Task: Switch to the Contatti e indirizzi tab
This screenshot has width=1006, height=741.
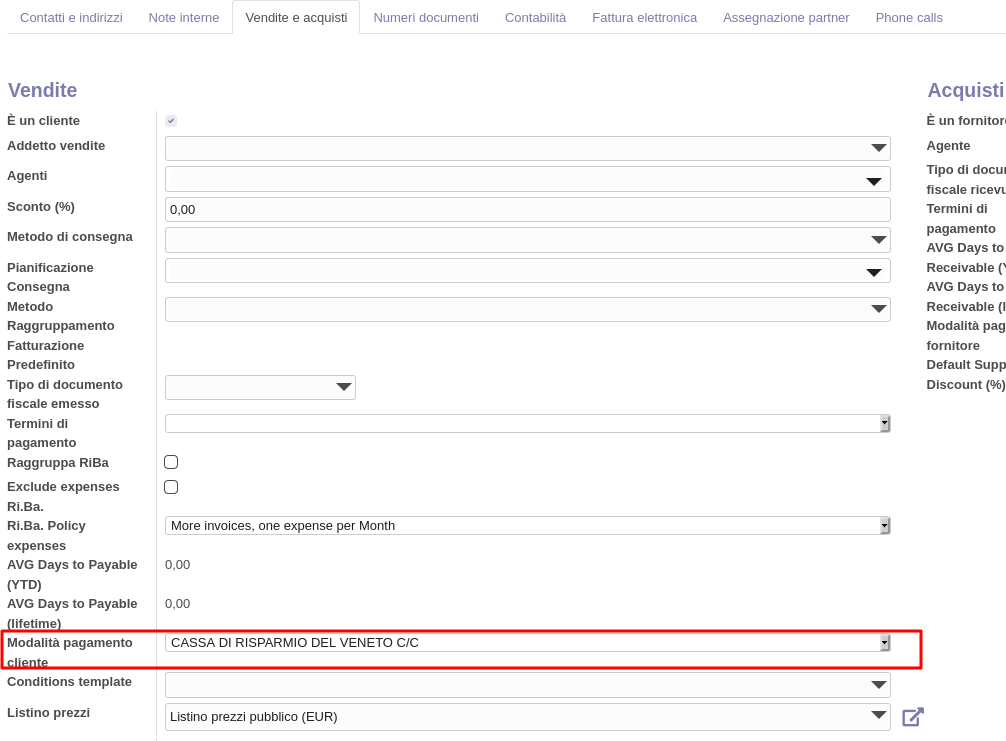Action: pos(71,18)
